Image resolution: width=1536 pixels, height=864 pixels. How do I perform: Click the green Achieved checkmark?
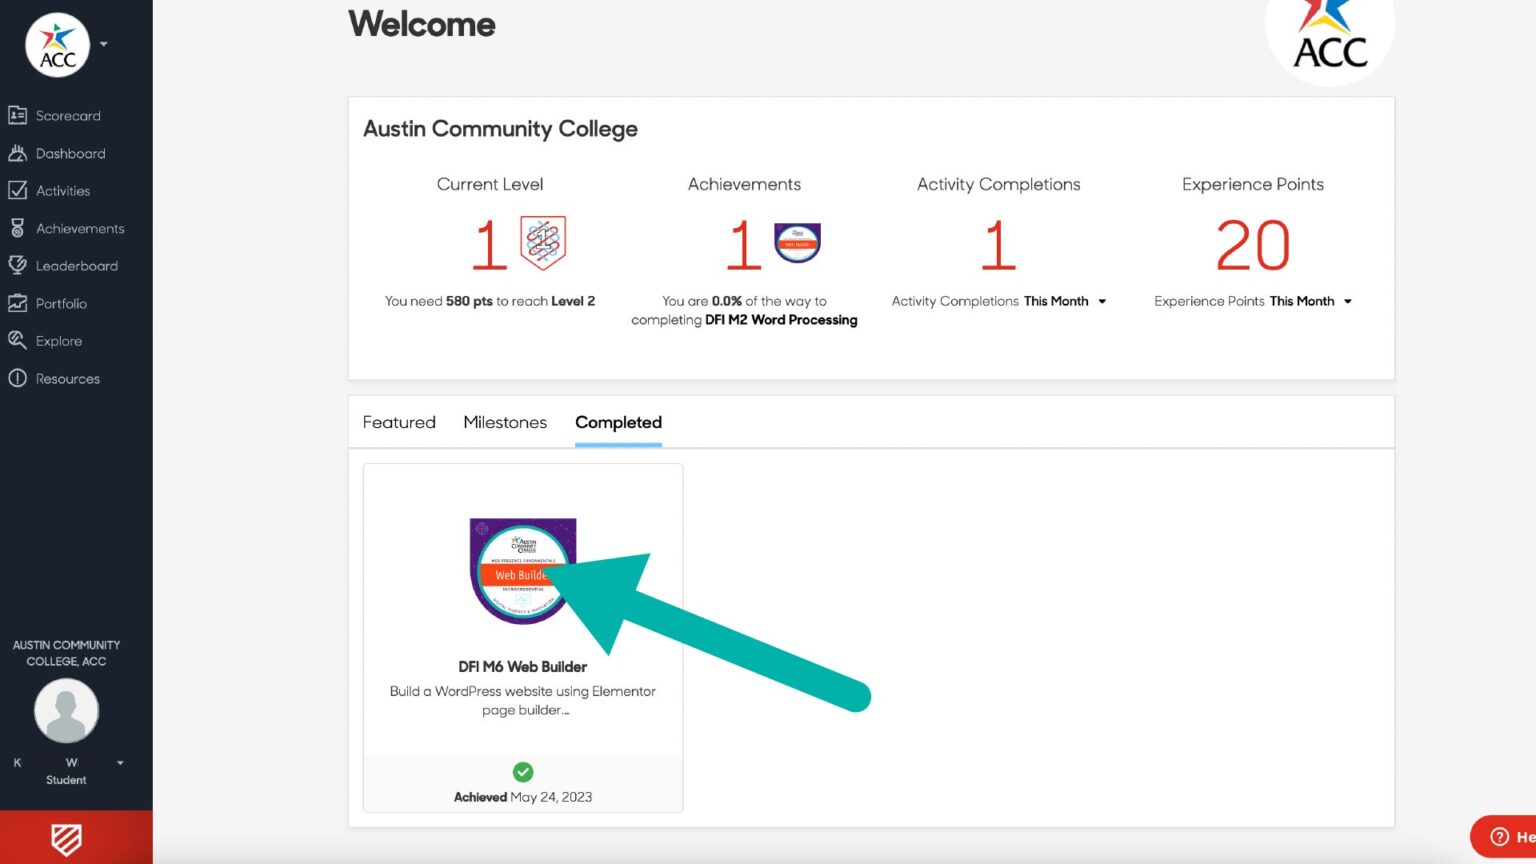pos(523,771)
